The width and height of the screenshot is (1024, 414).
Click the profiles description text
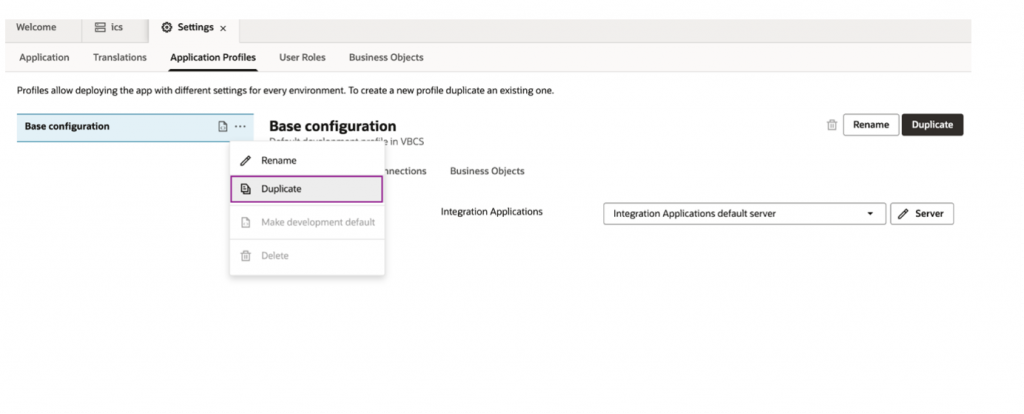coord(285,91)
